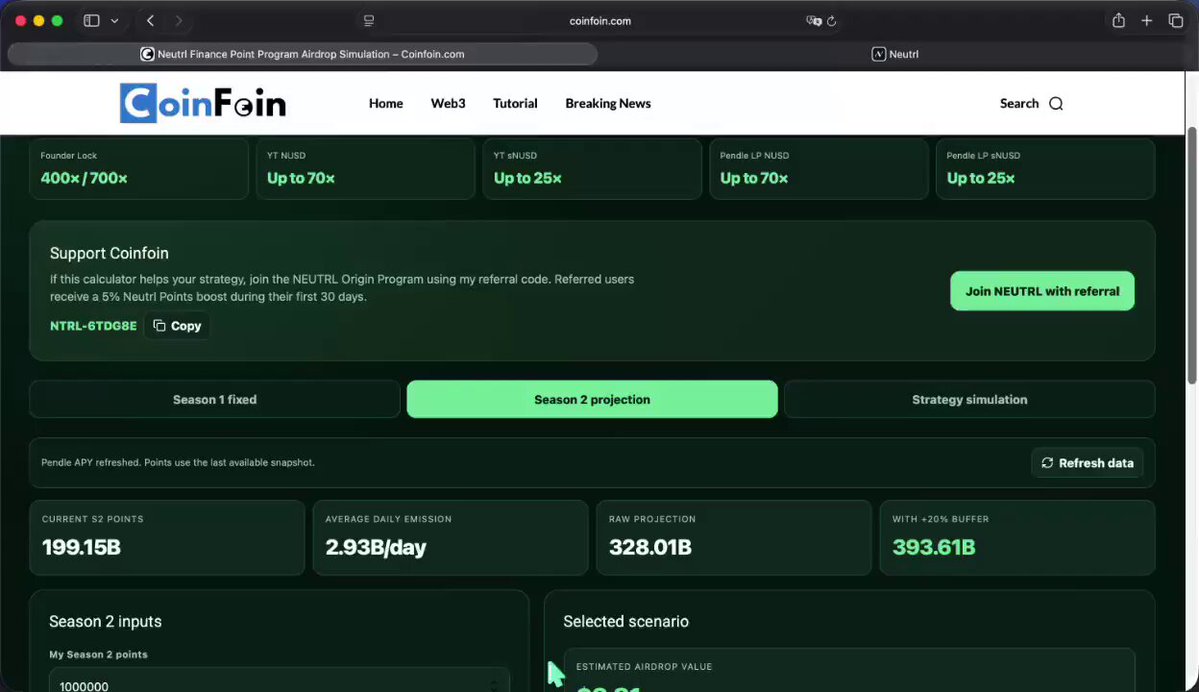Add a new tab with the plus icon

[1147, 21]
